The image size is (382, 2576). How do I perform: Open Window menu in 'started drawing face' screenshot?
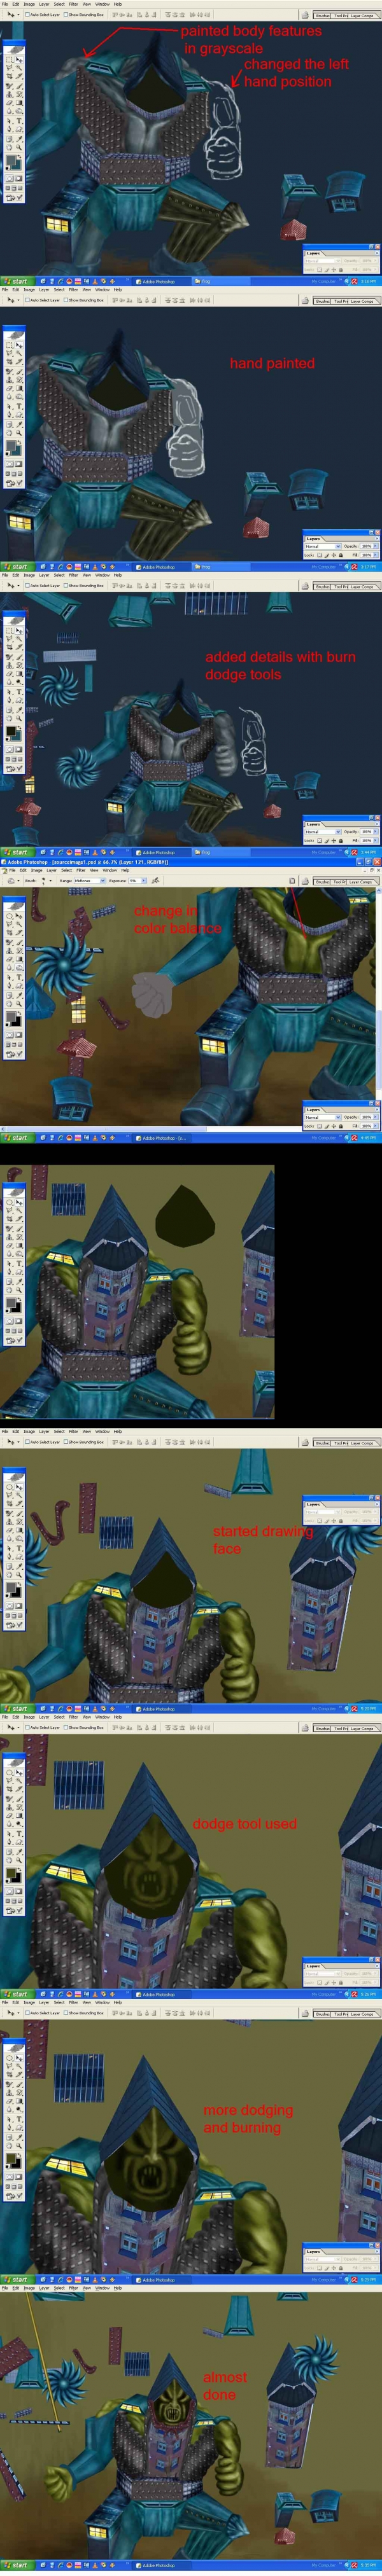(101, 1431)
